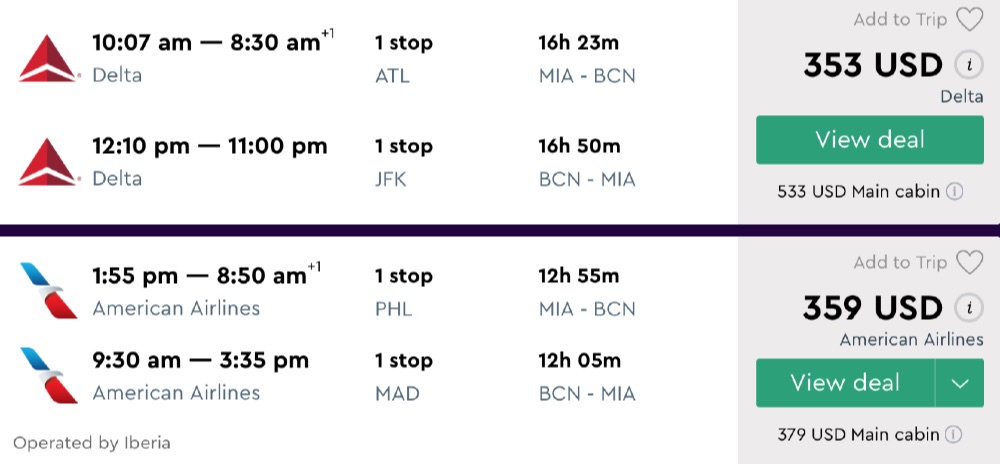Show info for 379 USD Main cabin
Image resolution: width=1000 pixels, height=464 pixels.
pos(955,434)
